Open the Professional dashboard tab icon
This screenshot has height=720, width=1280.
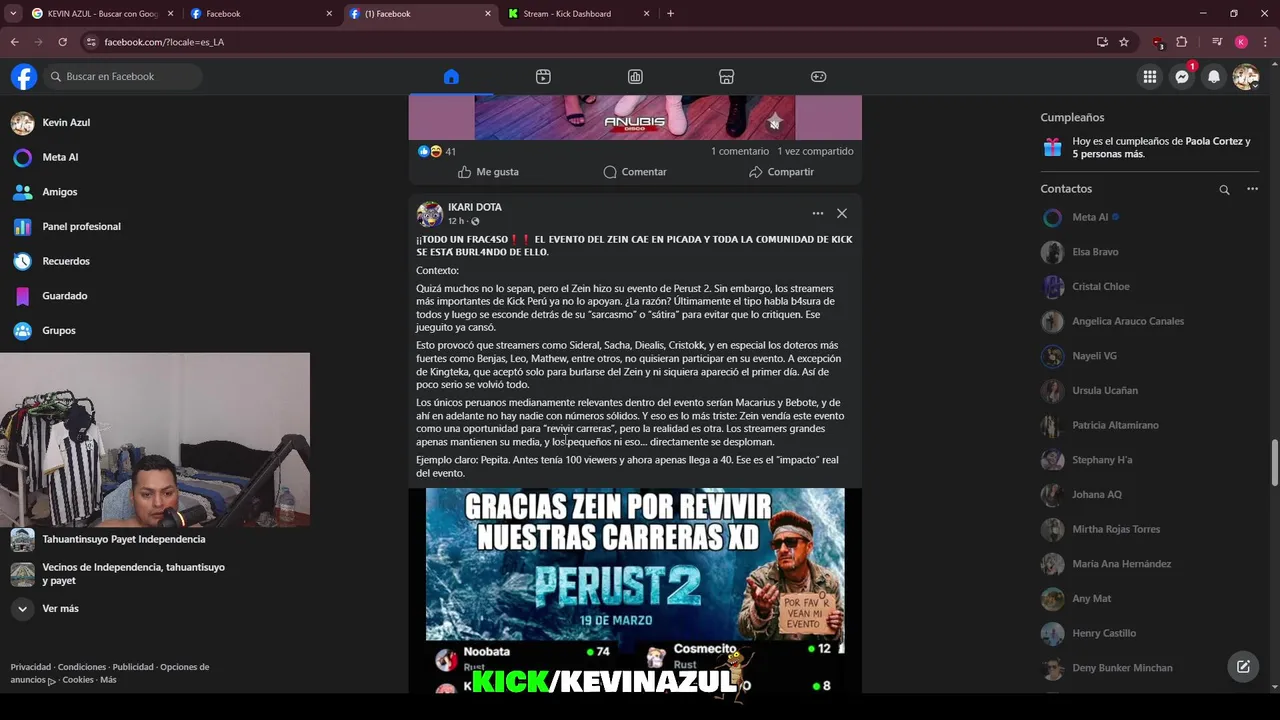(x=635, y=77)
